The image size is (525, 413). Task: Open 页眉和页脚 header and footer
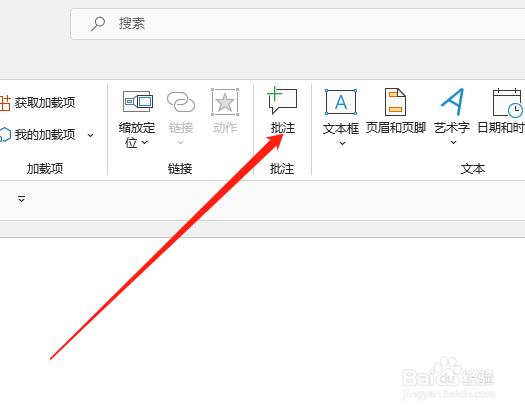coord(395,111)
